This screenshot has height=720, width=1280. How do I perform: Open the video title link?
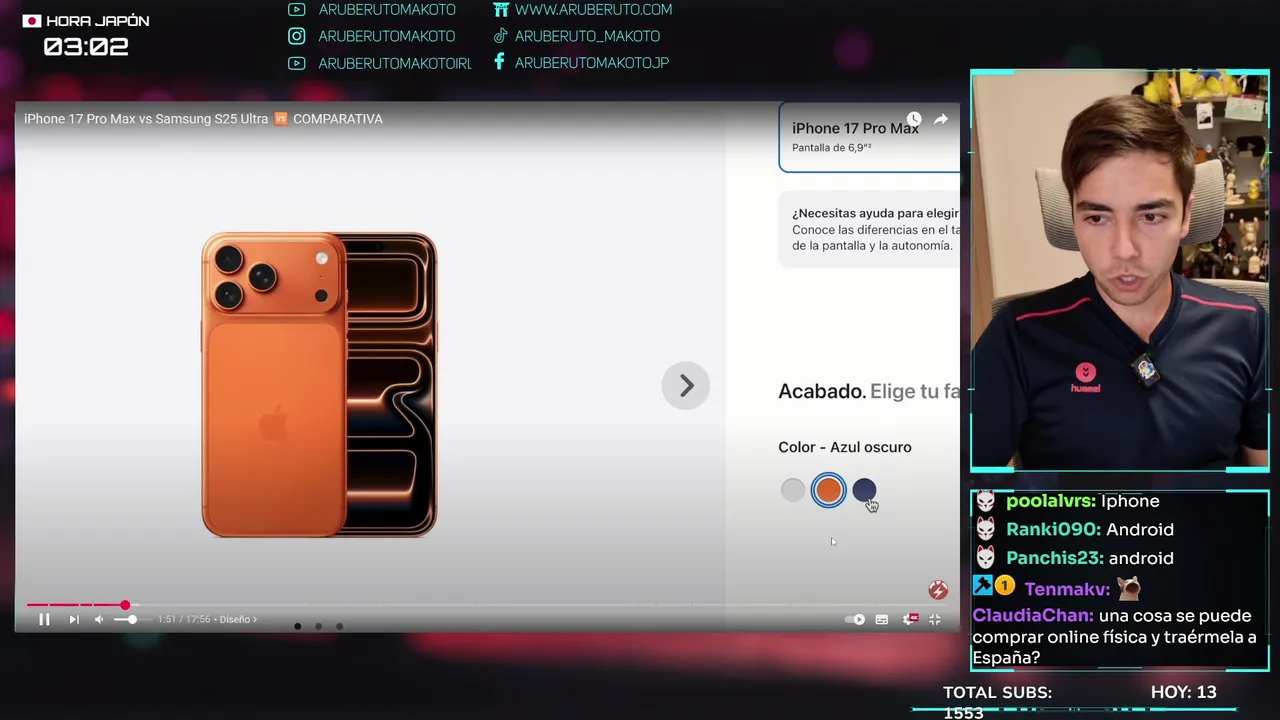pos(203,119)
